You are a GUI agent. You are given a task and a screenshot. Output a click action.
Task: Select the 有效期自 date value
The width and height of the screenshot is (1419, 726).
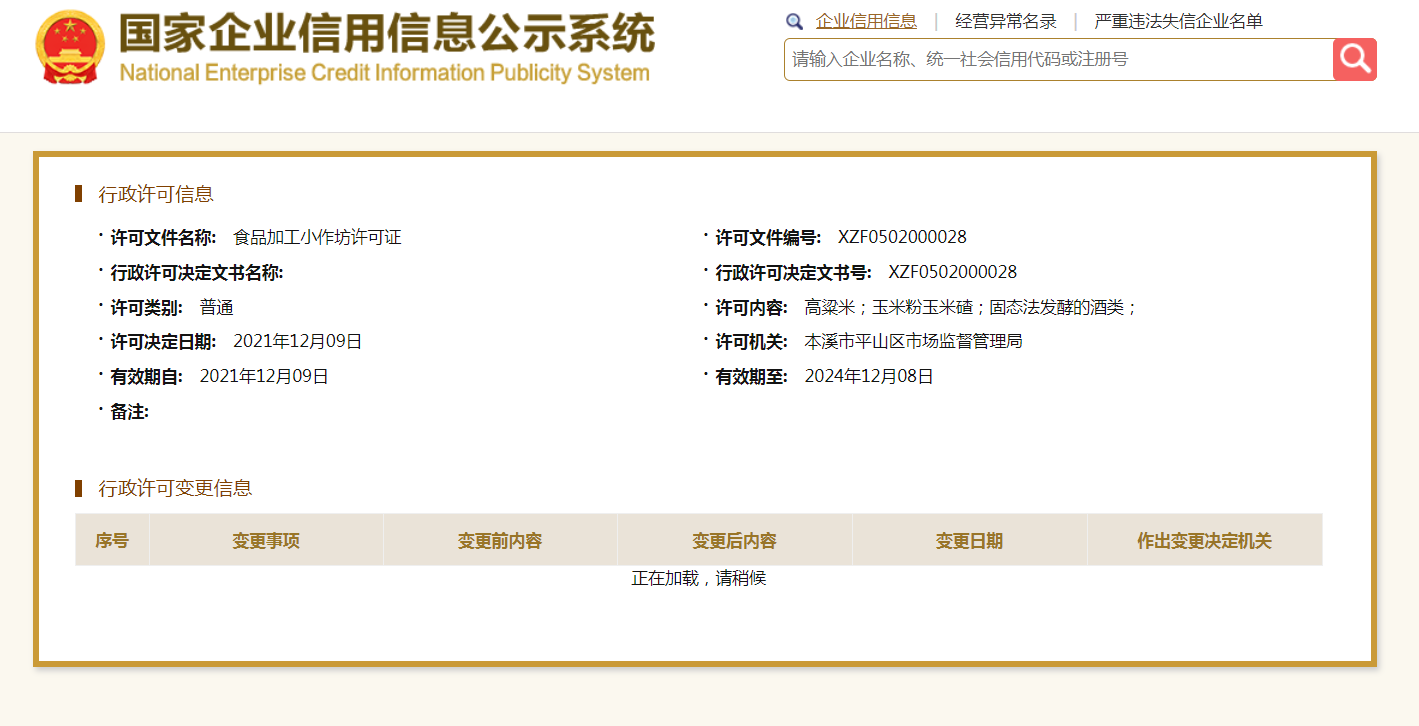(264, 376)
